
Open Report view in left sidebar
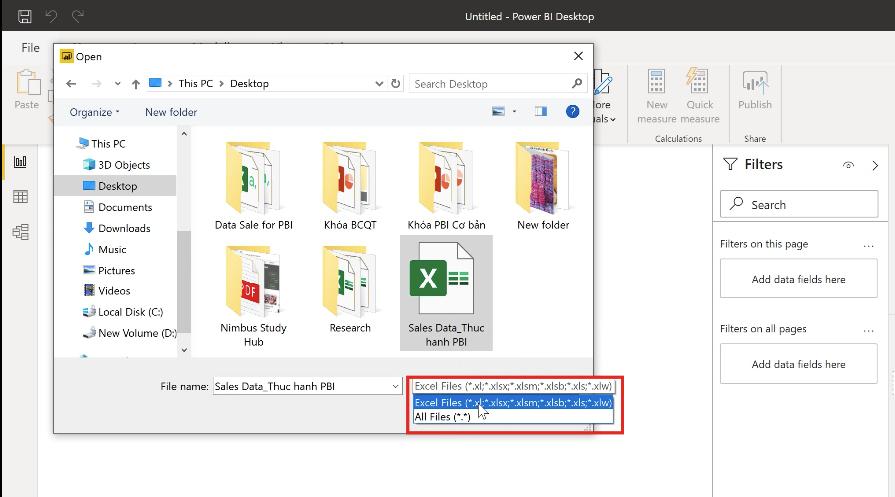20,162
